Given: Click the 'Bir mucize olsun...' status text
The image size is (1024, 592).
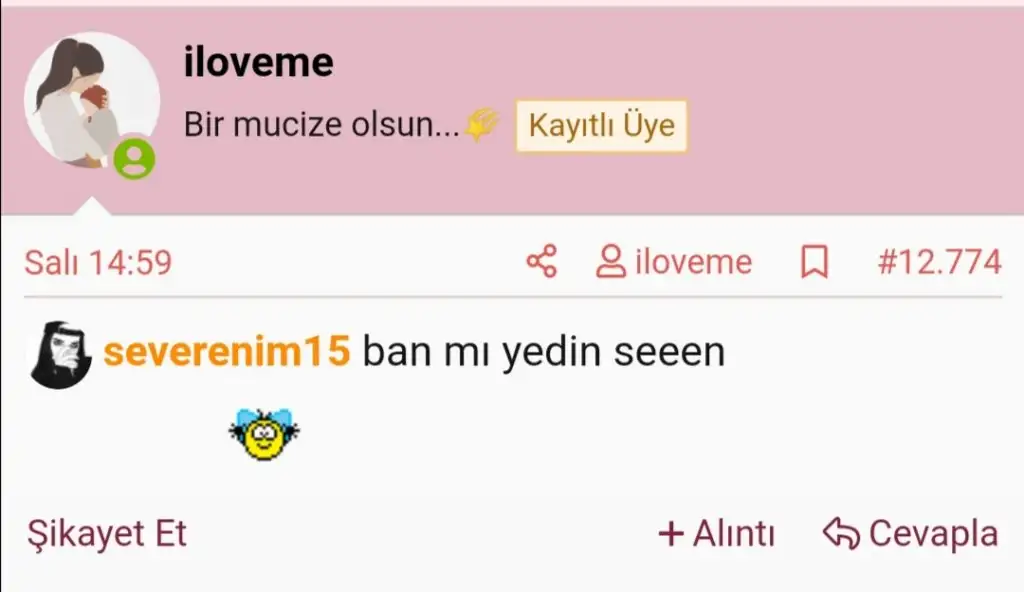Looking at the screenshot, I should pos(321,124).
